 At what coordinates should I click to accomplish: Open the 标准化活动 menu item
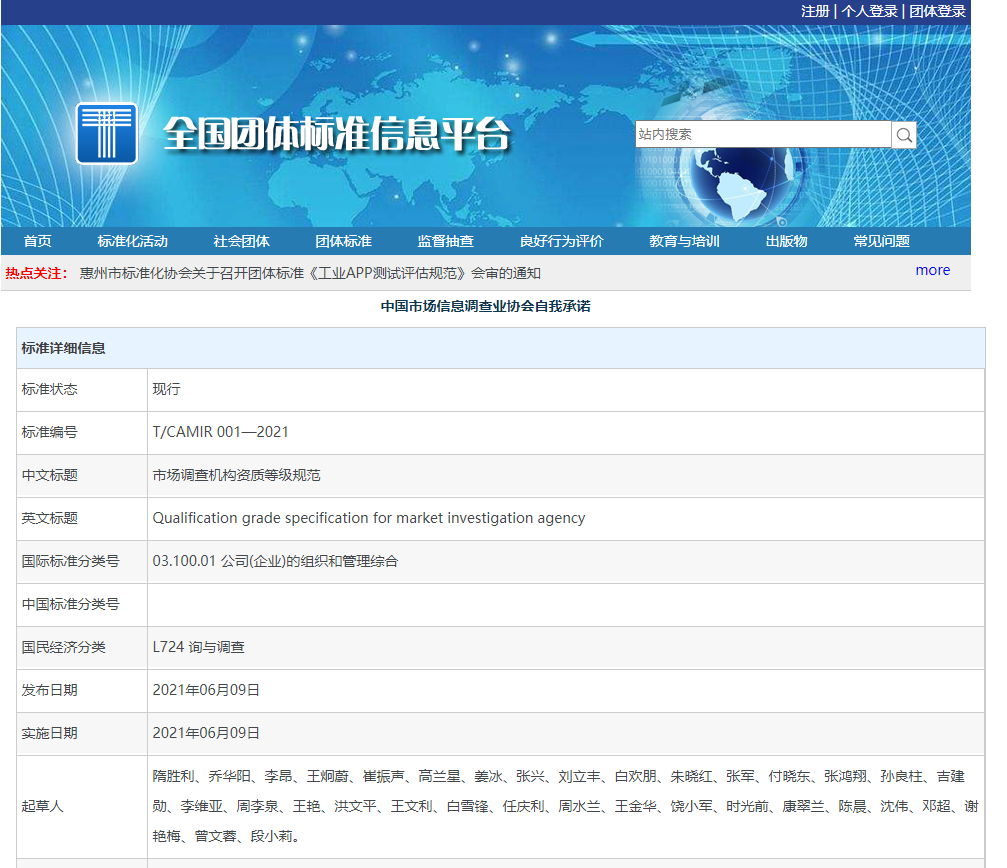point(132,241)
